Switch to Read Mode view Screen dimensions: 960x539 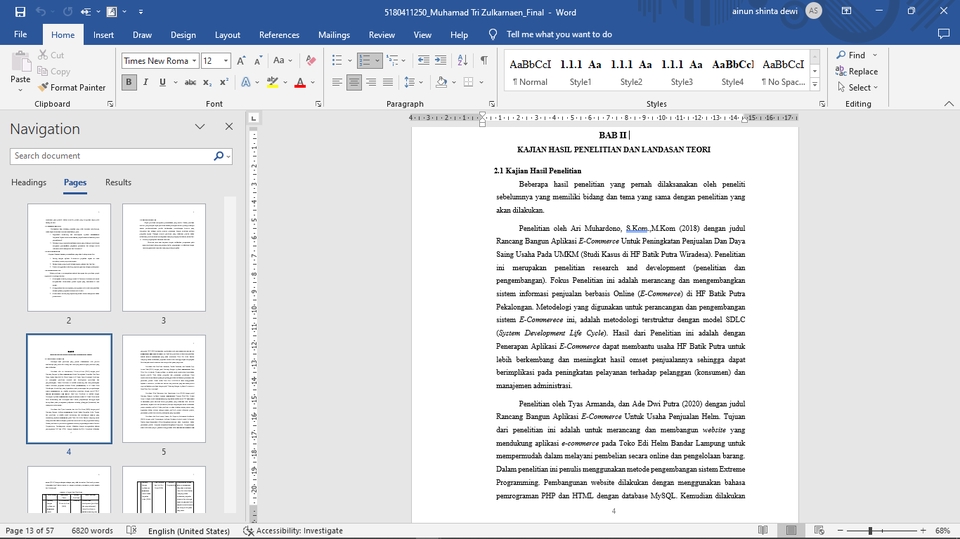point(763,530)
